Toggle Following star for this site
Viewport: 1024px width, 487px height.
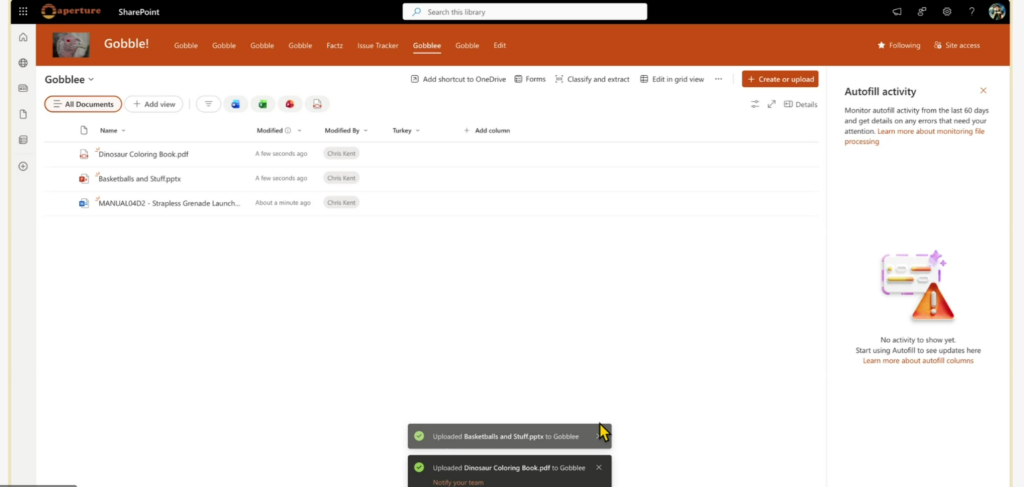pos(898,45)
